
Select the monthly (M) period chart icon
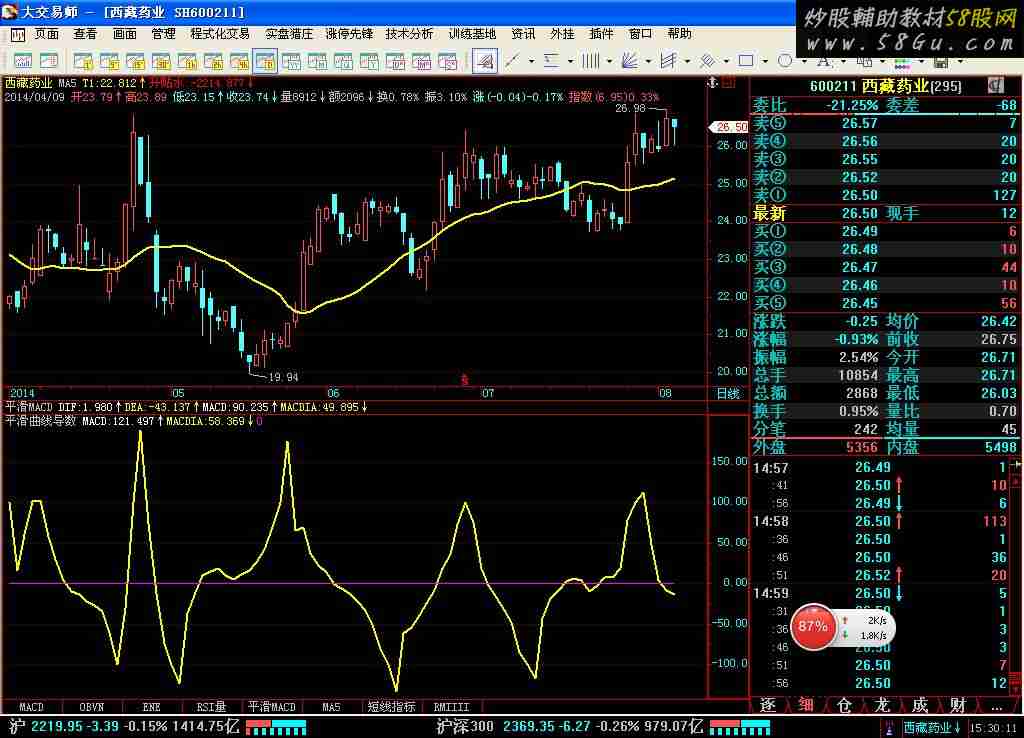coord(317,61)
